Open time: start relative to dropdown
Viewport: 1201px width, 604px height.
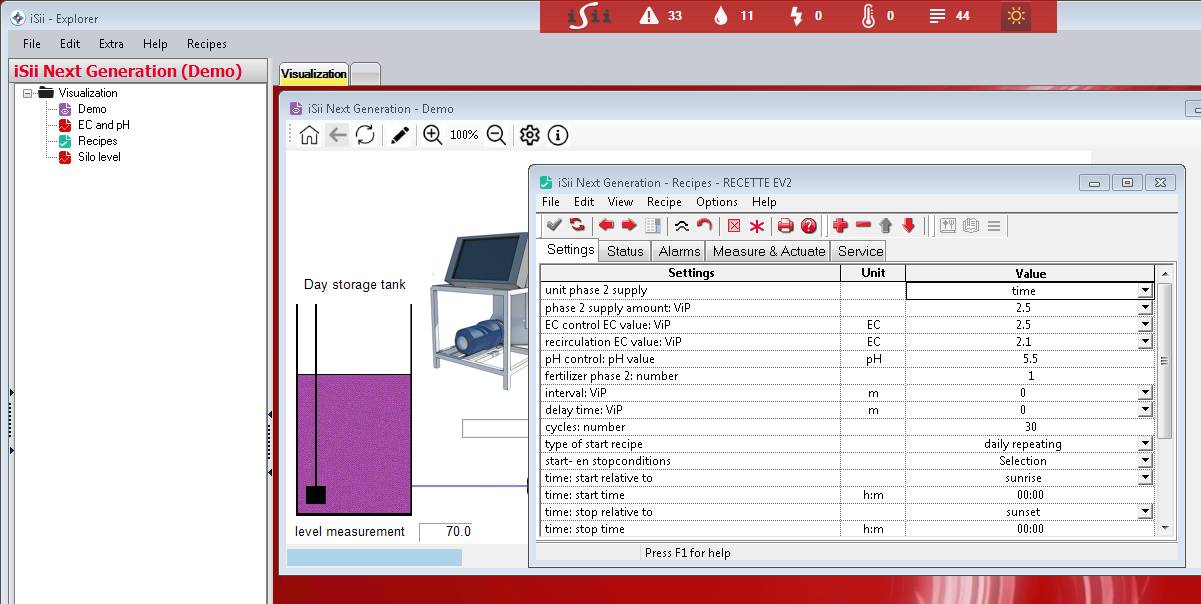pos(1145,478)
